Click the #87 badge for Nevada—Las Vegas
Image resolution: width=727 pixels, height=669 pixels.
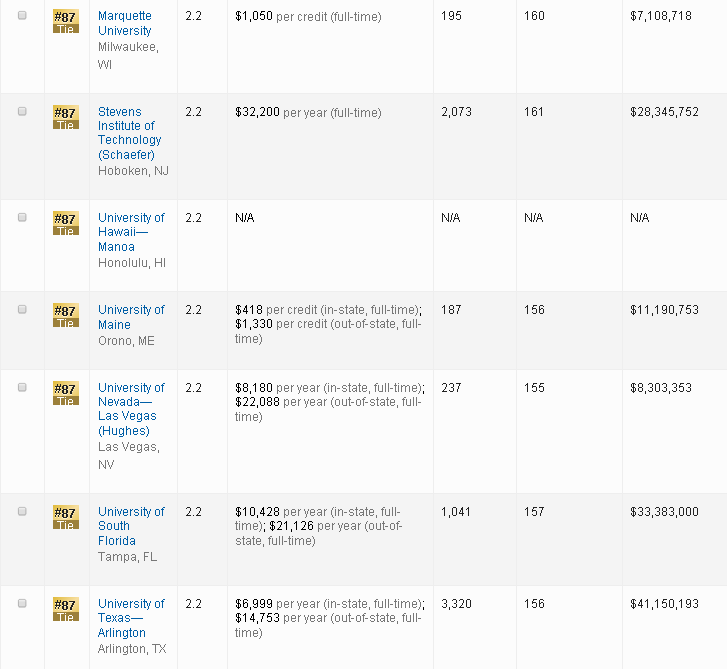pos(65,393)
